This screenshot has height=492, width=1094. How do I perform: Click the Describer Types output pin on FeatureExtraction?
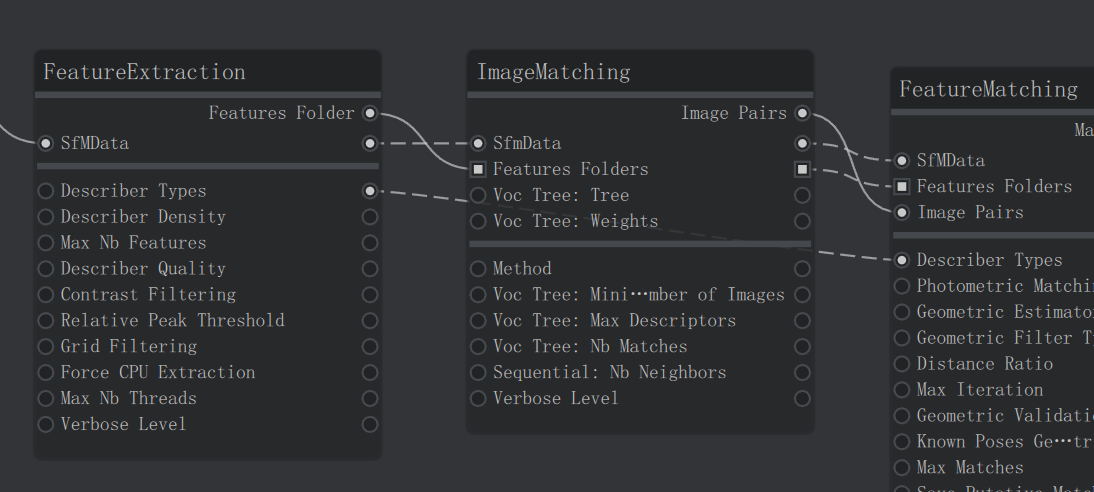coord(370,191)
